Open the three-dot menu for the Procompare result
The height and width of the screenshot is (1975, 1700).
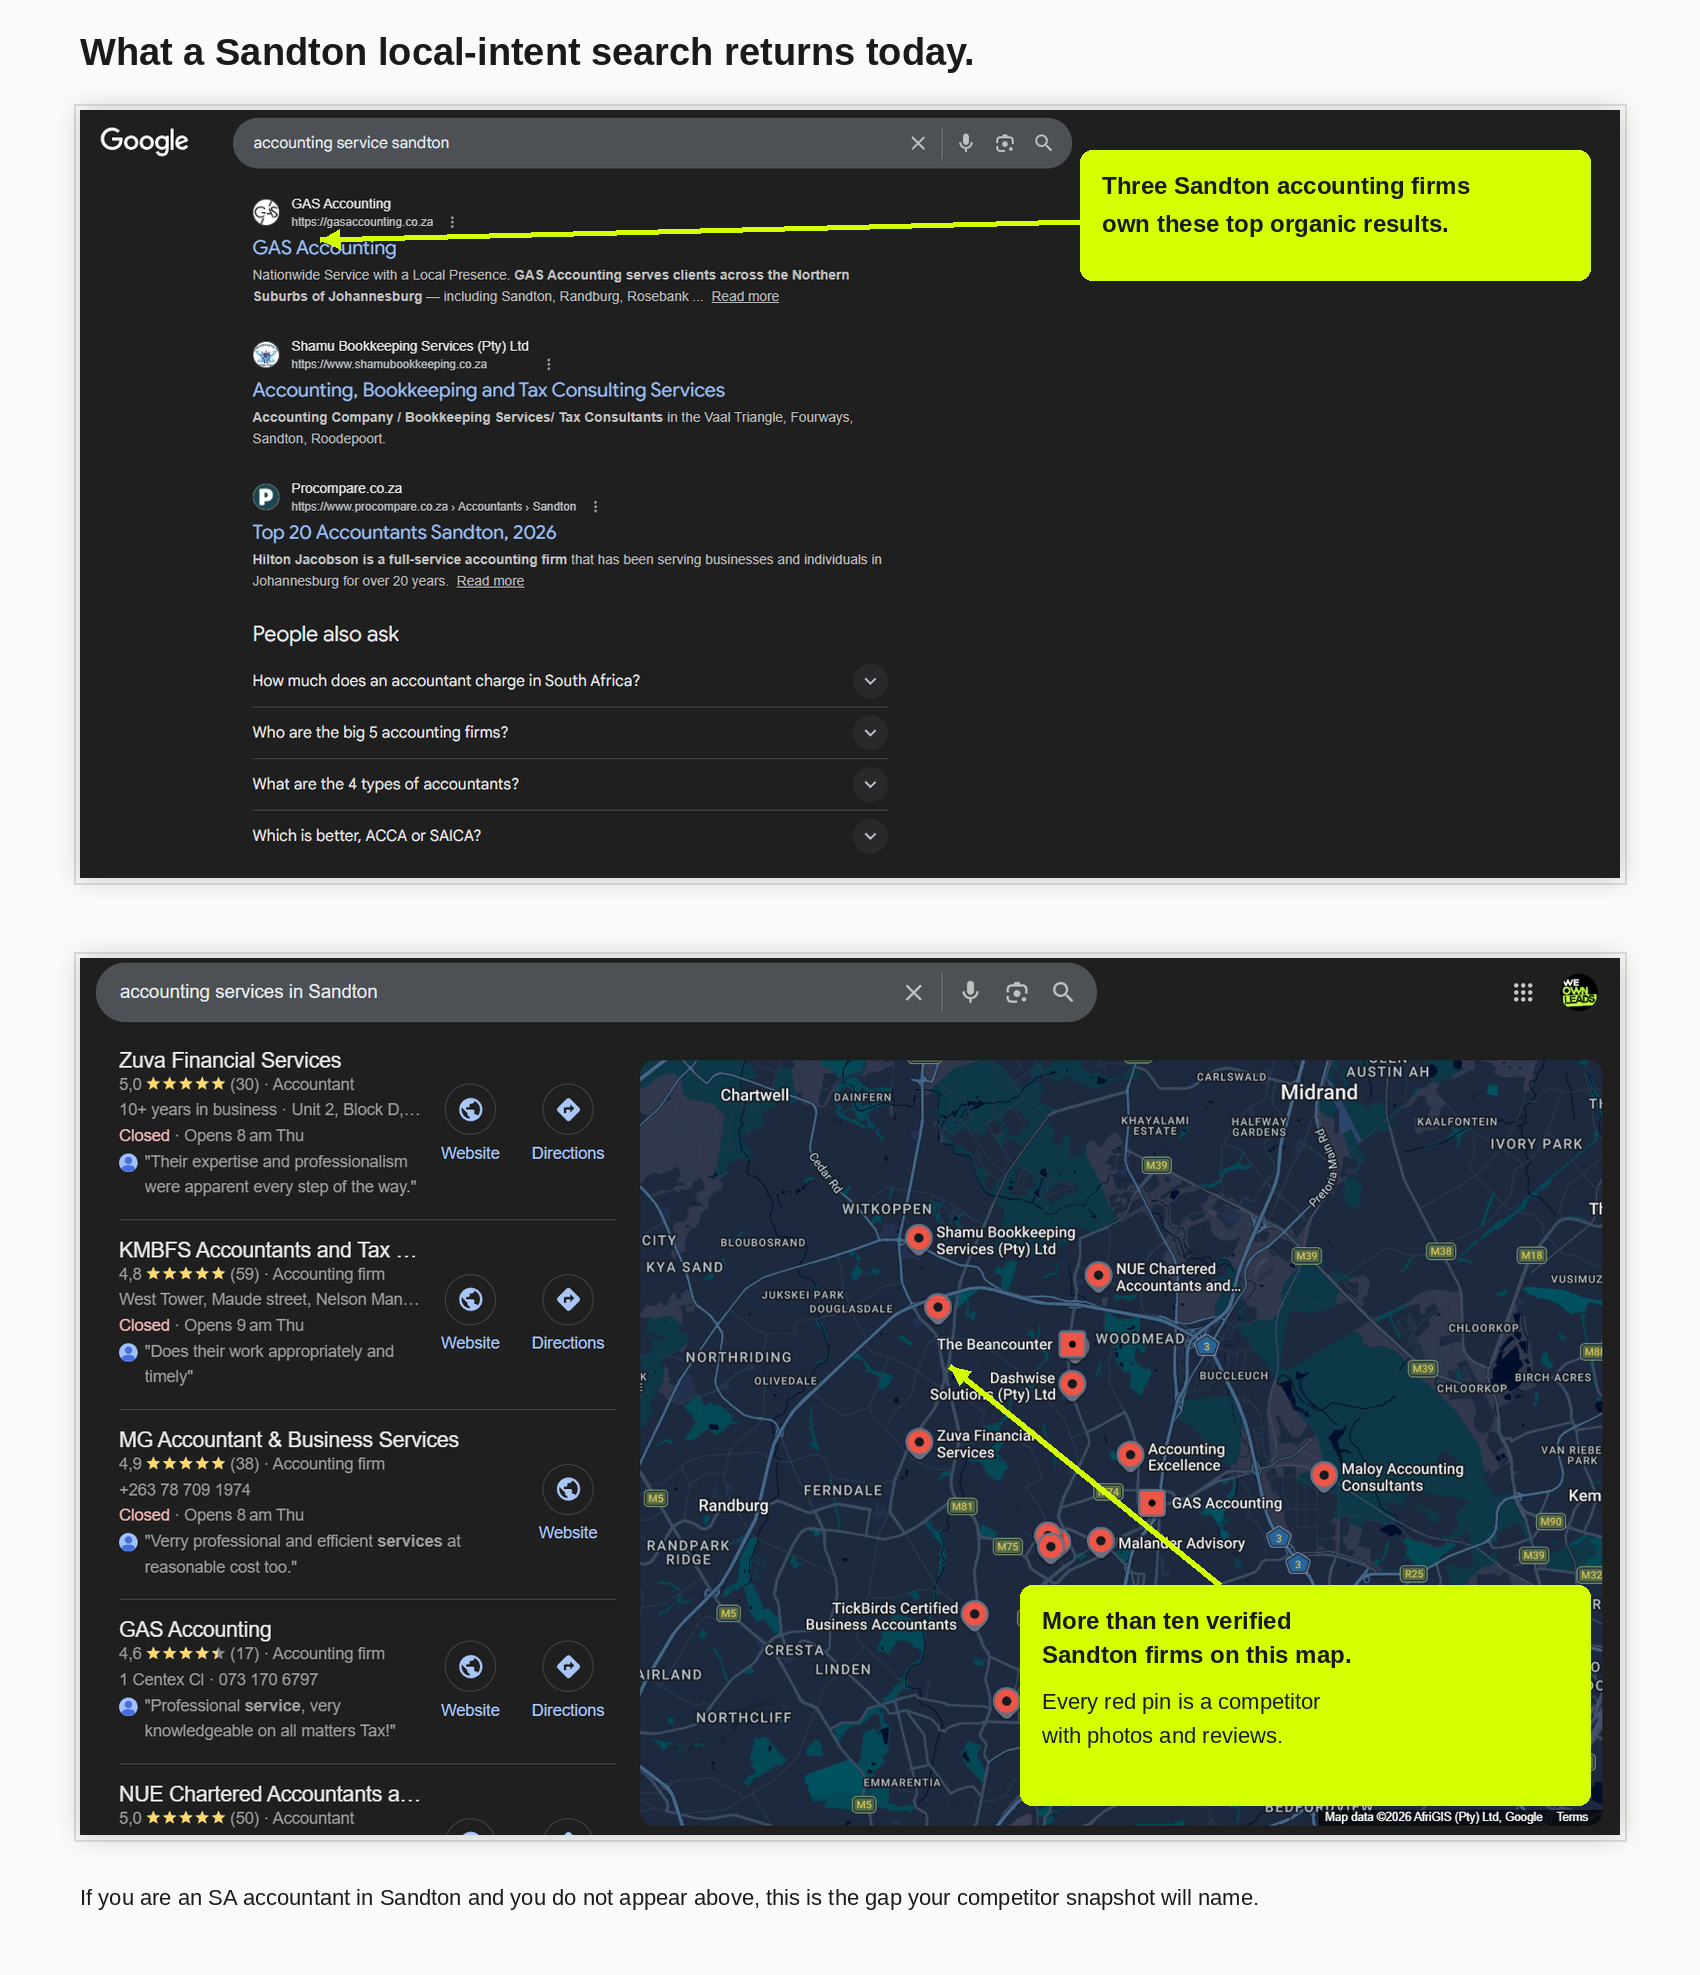click(x=595, y=506)
